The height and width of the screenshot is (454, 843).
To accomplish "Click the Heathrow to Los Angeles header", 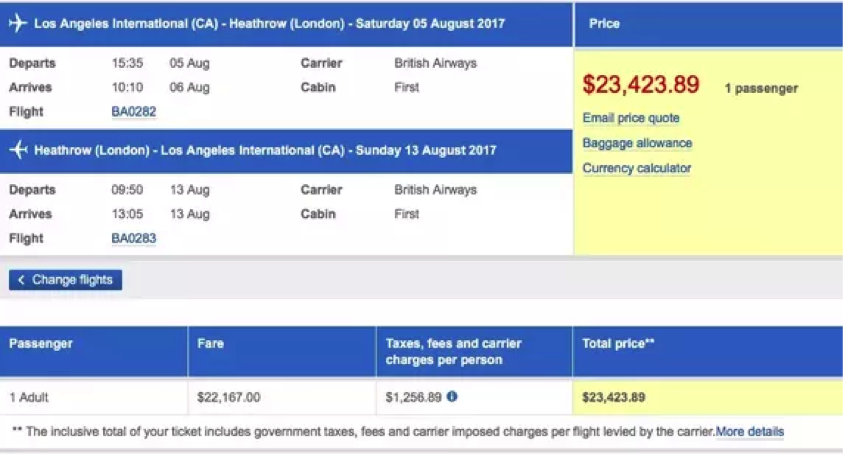I will 265,151.
